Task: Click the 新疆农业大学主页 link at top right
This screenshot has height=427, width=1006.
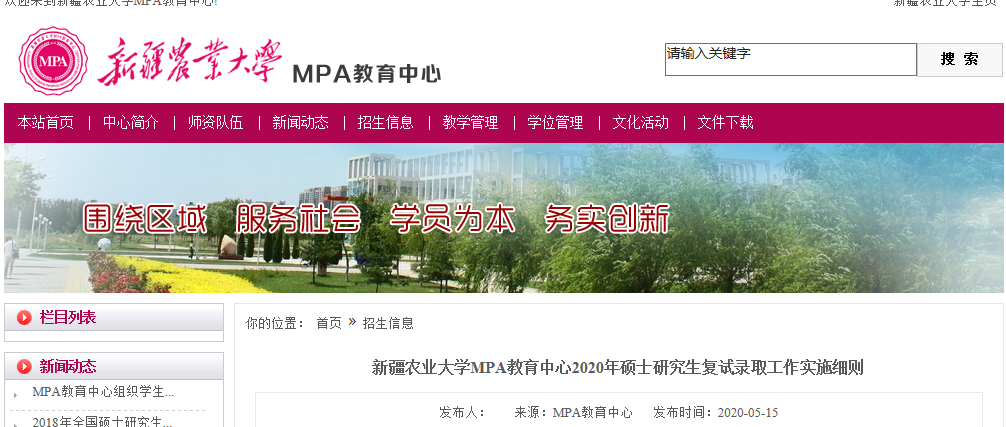Action: pyautogui.click(x=945, y=3)
